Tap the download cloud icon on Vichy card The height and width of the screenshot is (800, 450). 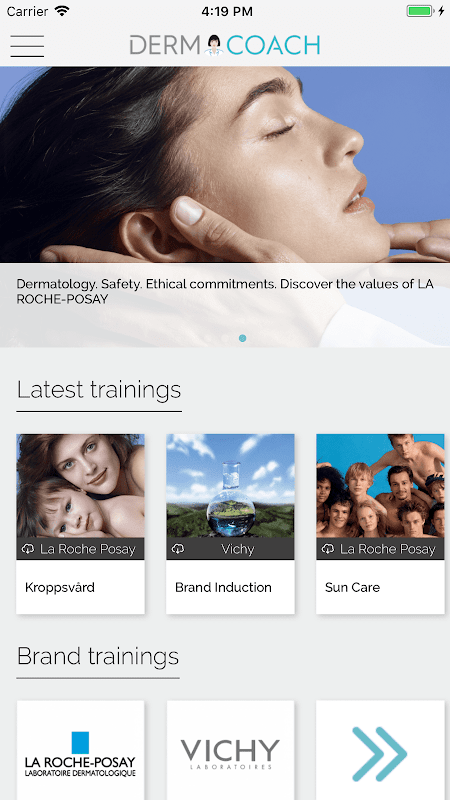tap(178, 548)
